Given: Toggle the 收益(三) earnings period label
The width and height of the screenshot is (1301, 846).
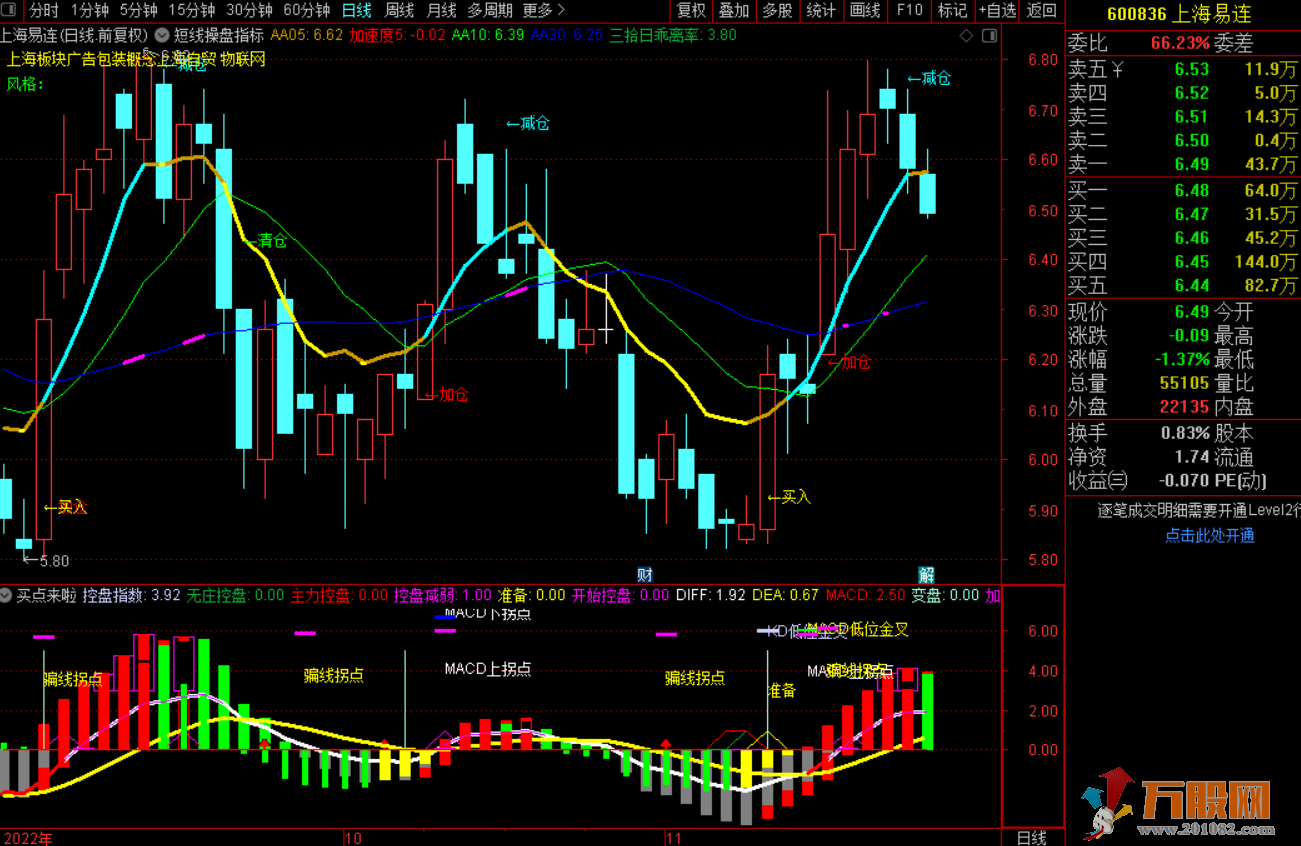Looking at the screenshot, I should 1097,481.
